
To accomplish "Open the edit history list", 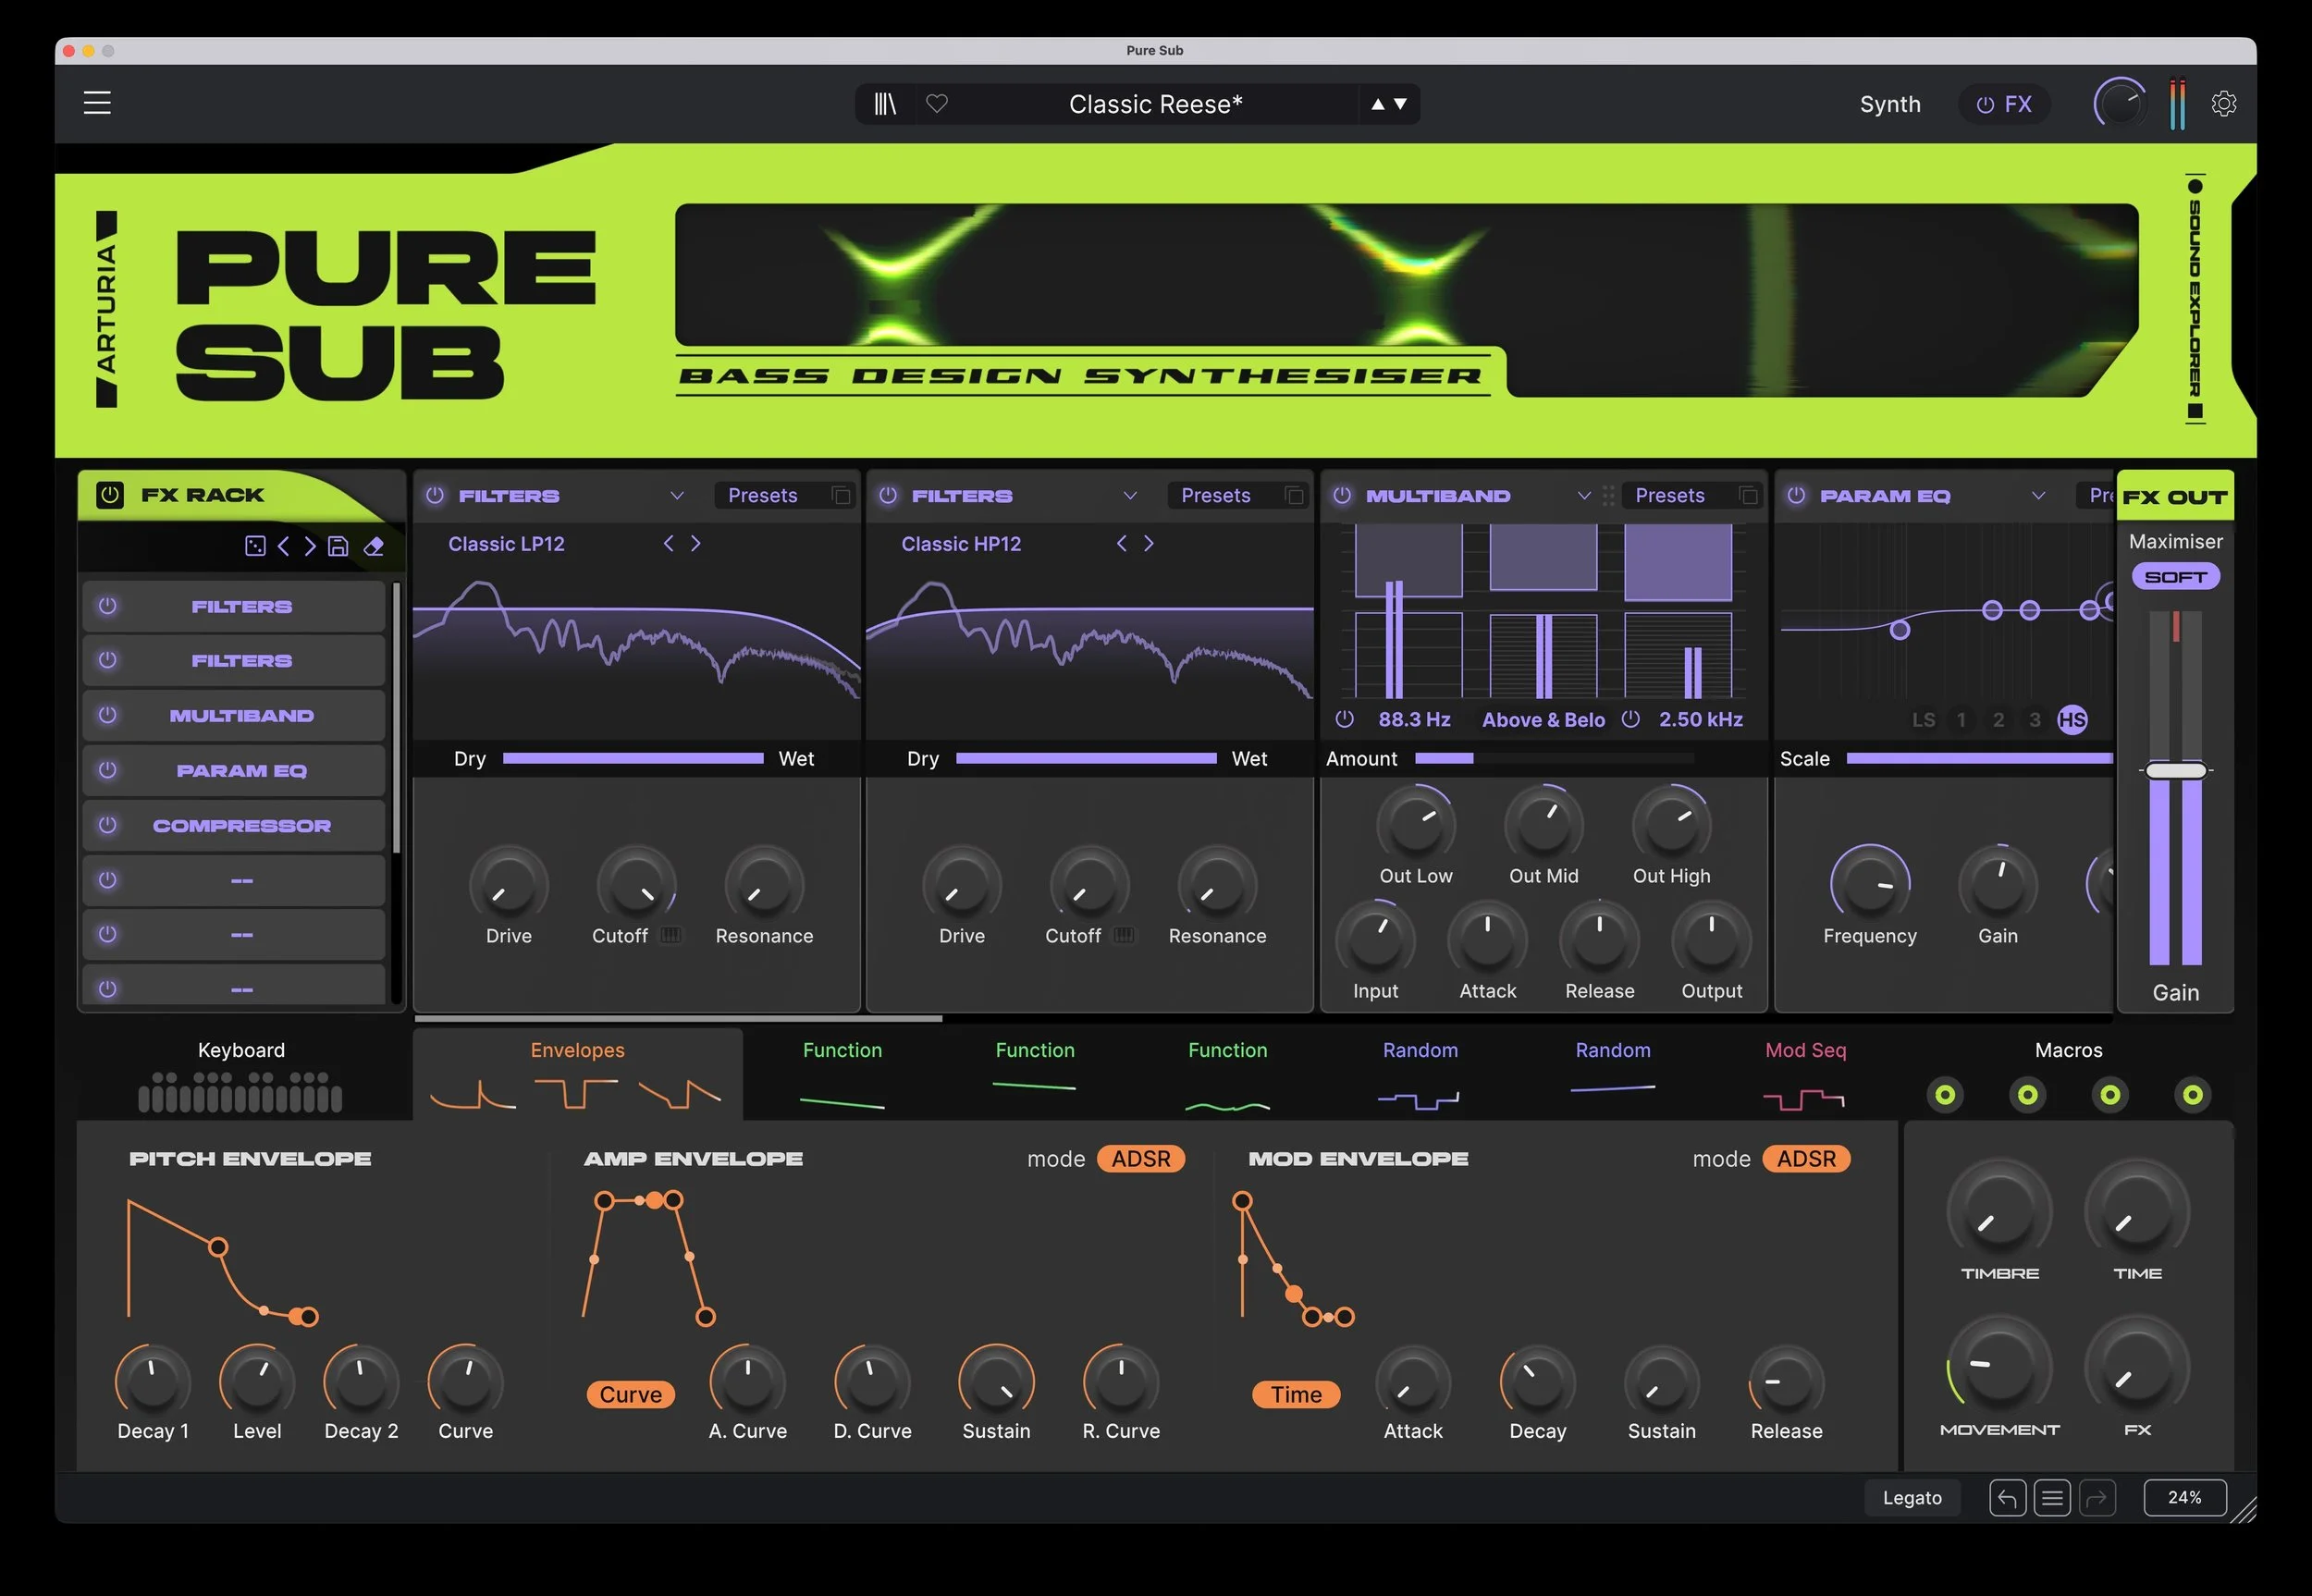I will (2052, 1498).
